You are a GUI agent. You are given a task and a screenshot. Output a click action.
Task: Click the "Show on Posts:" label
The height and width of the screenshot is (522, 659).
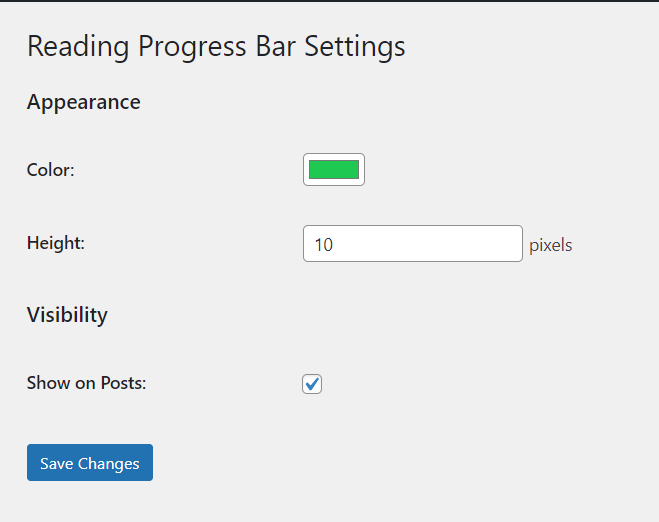tap(87, 383)
